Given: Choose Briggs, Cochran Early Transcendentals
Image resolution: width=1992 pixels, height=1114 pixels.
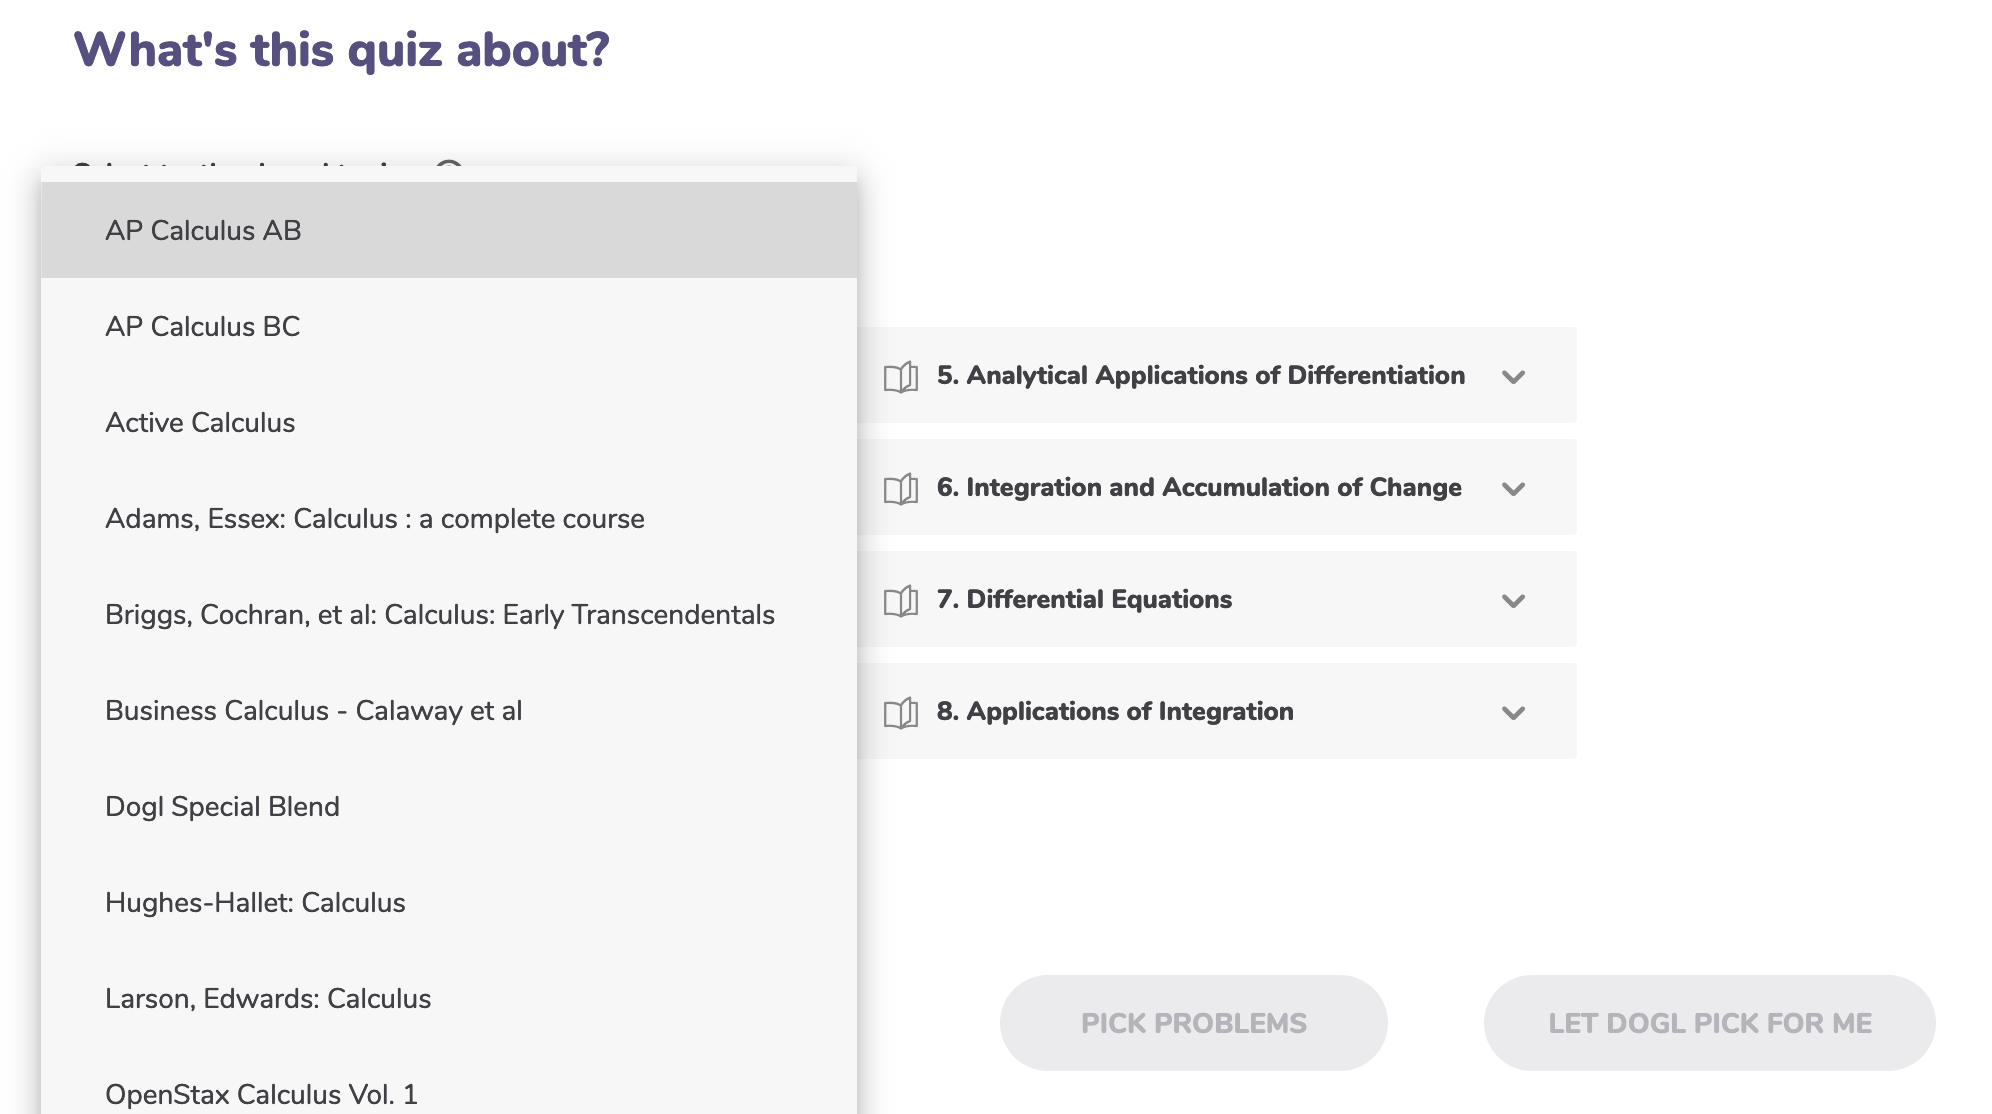Looking at the screenshot, I should [x=449, y=614].
